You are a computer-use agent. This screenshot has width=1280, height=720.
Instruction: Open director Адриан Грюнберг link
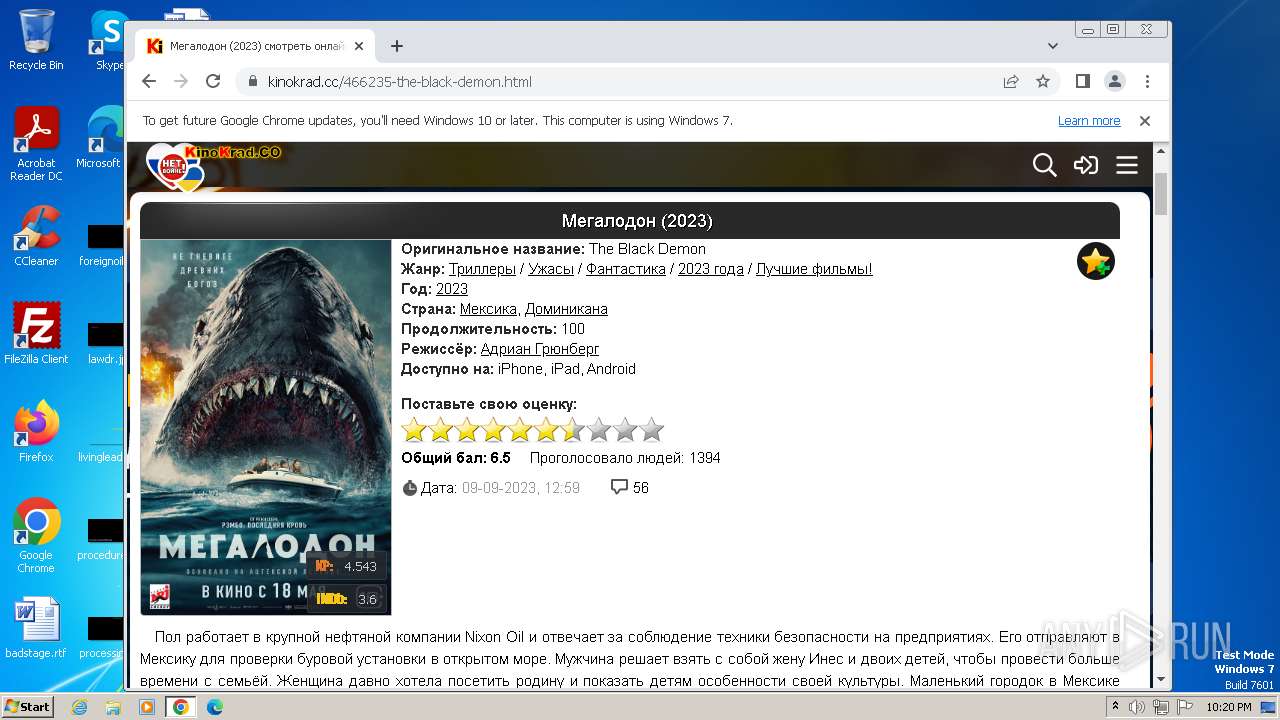(540, 349)
